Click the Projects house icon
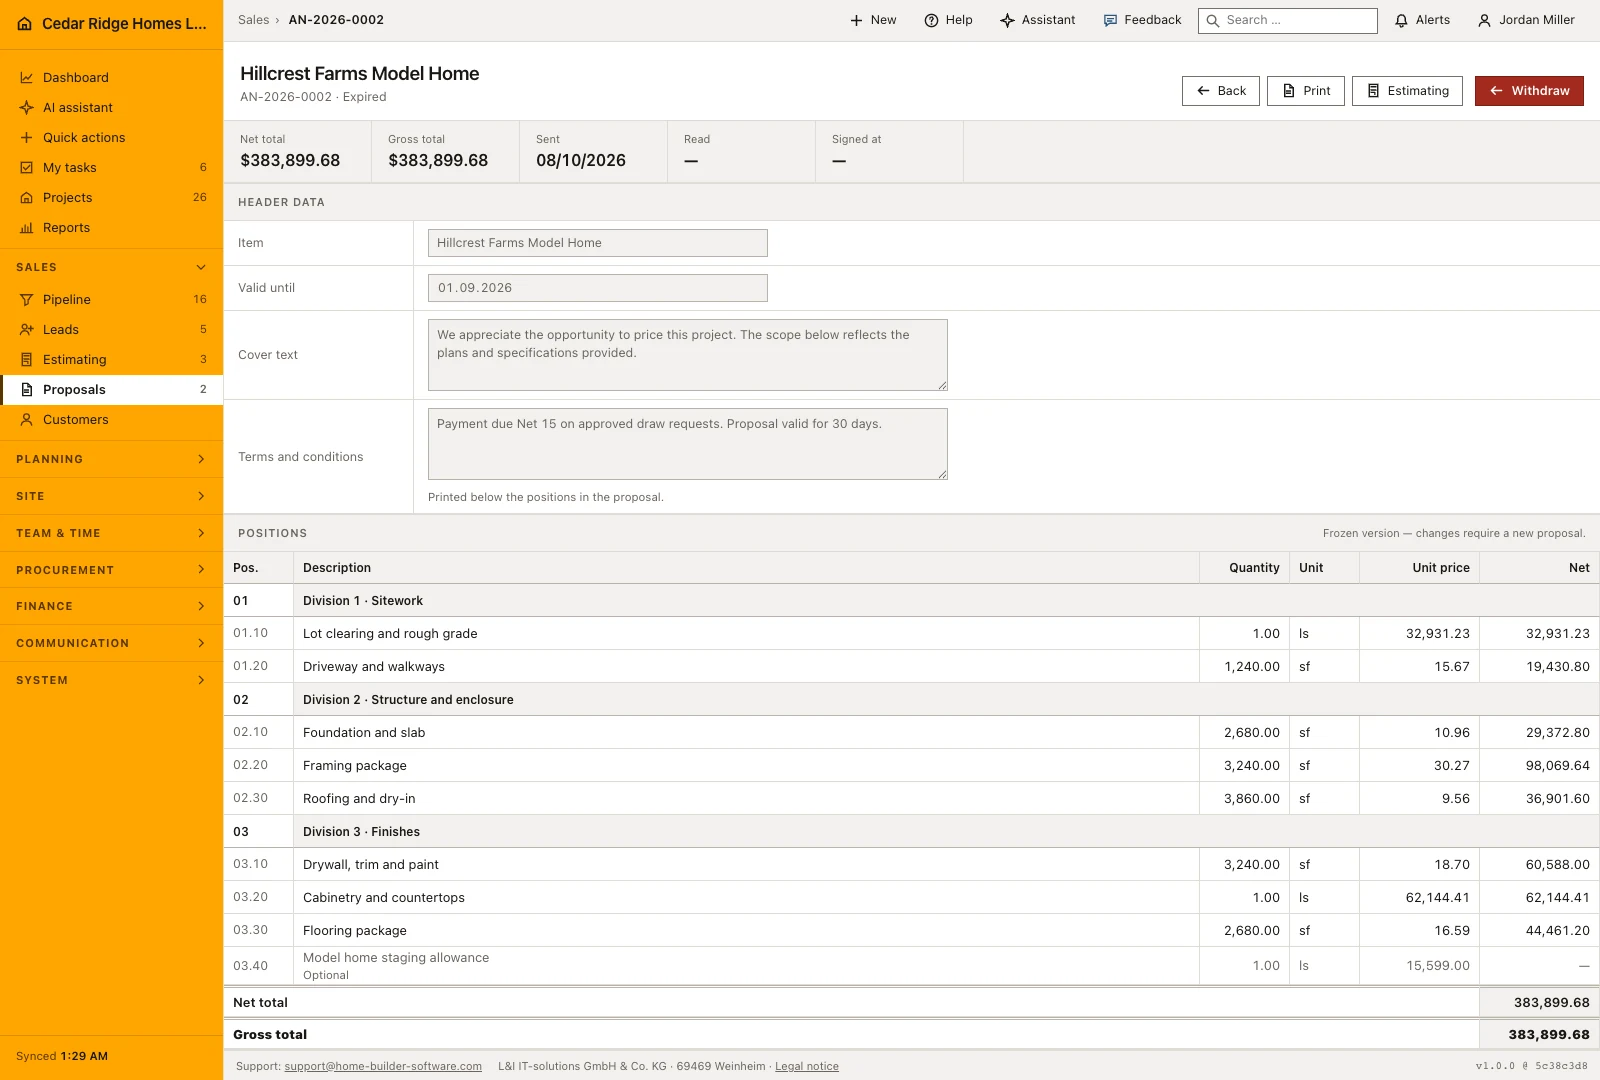 coord(27,198)
